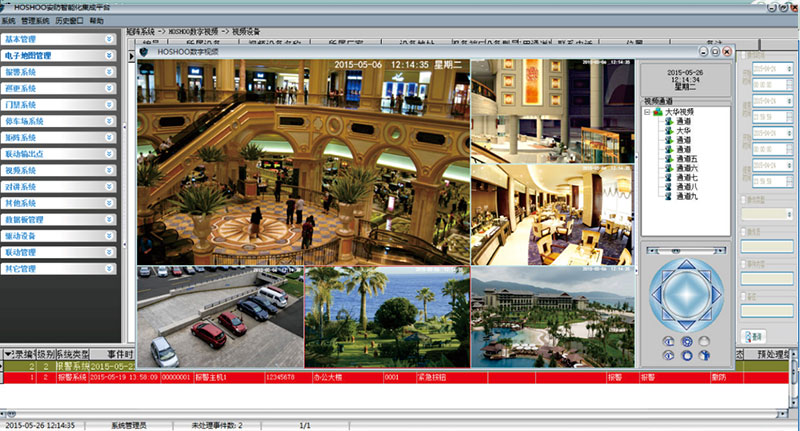Expand the 停车场系统 sidebar section
This screenshot has height=431, width=800.
(x=109, y=121)
